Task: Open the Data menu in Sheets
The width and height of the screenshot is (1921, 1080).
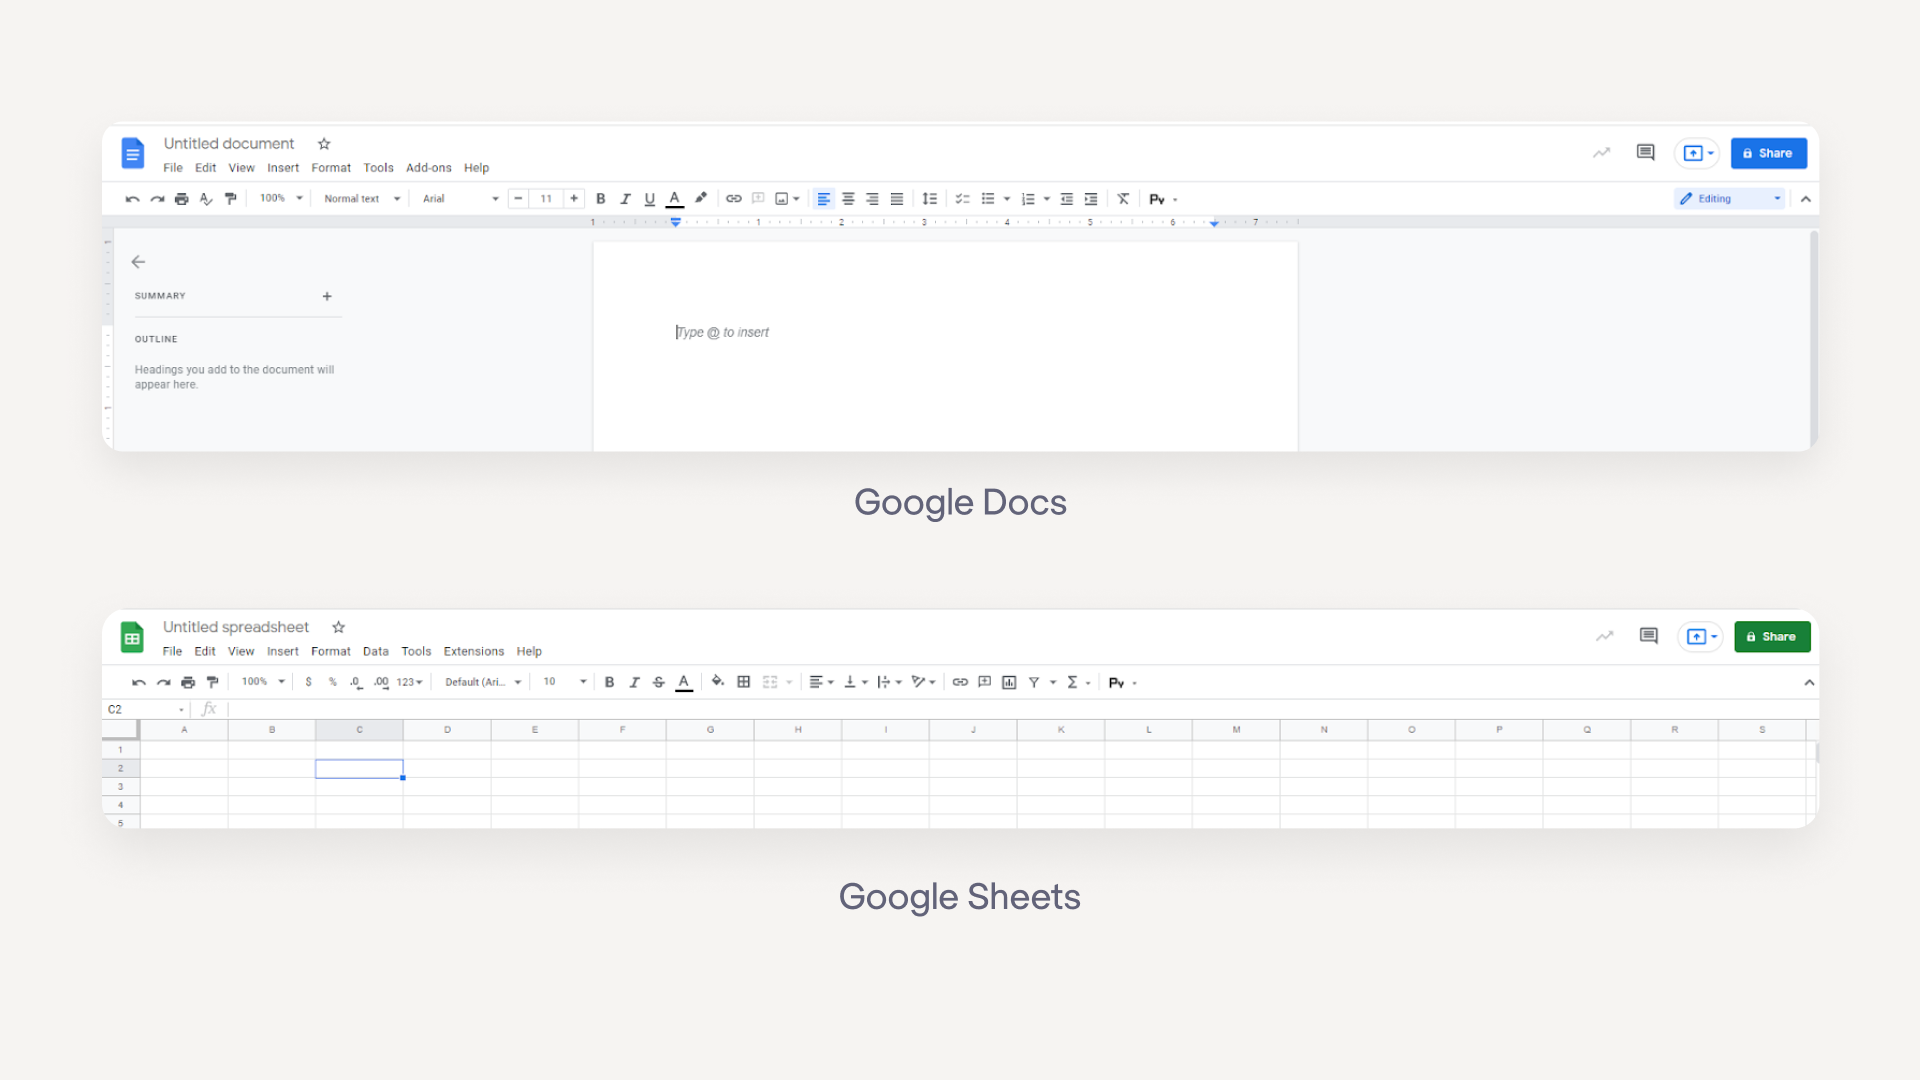Action: click(375, 651)
